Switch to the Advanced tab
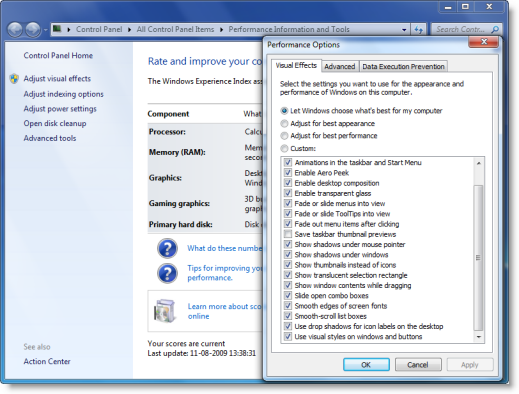 click(x=340, y=66)
